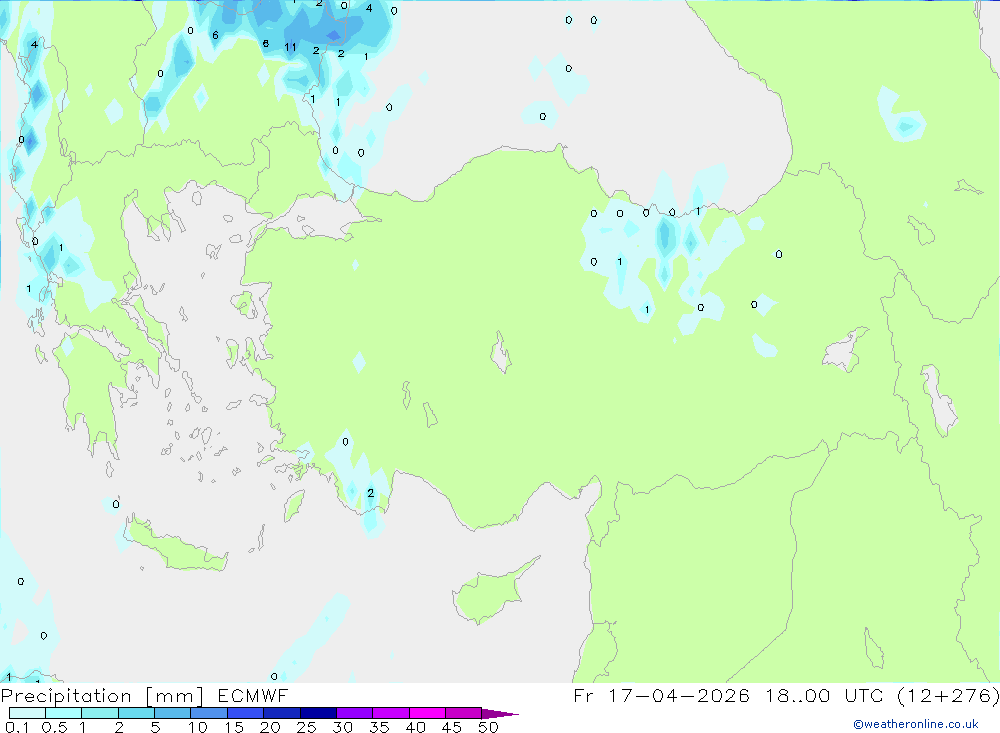The height and width of the screenshot is (733, 1000).
Task: Click legend label "0.5"
Action: [54, 727]
